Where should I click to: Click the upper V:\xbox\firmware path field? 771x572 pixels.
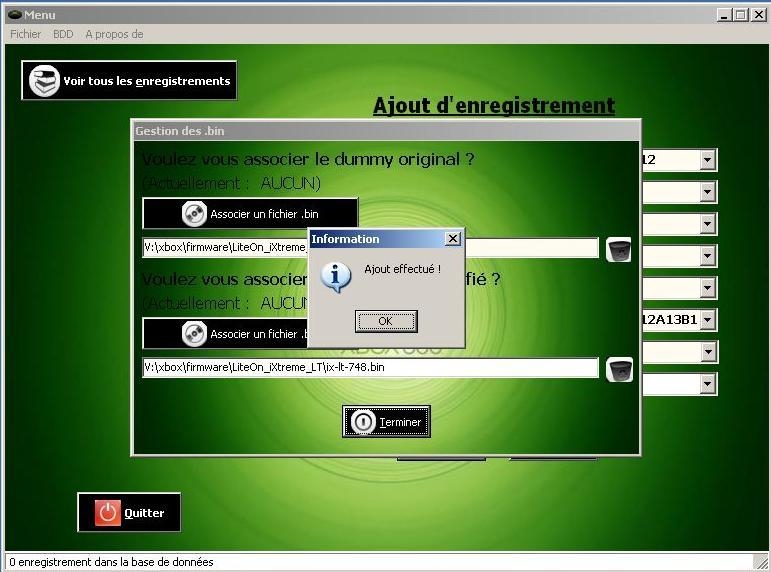(x=370, y=247)
